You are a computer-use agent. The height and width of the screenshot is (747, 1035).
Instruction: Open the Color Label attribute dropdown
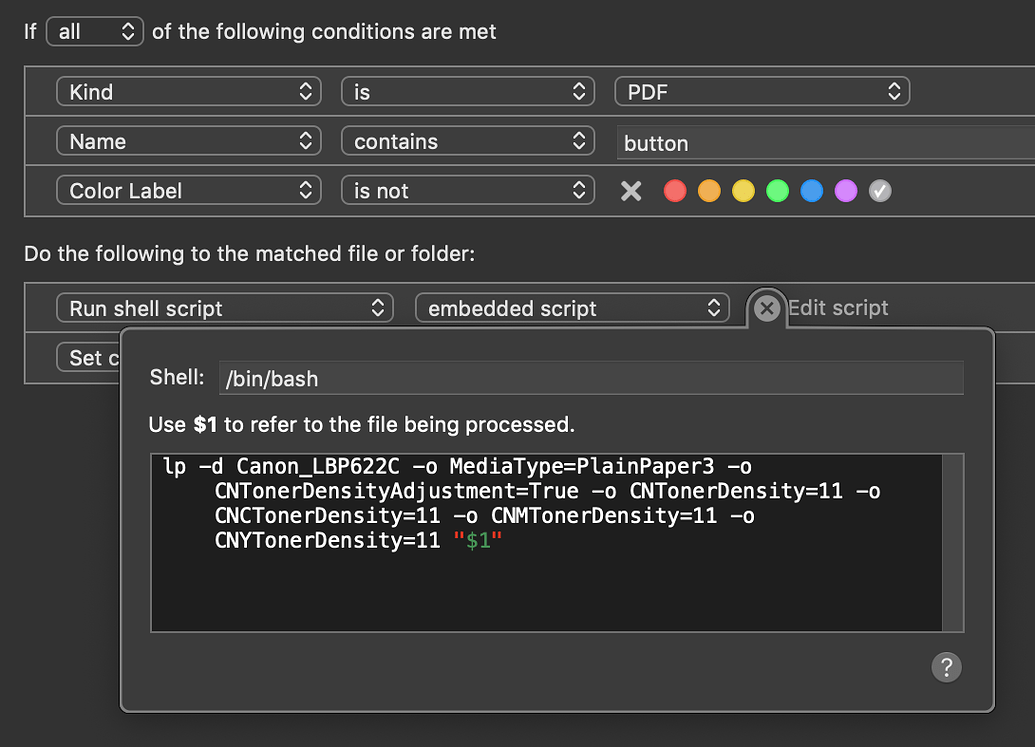click(x=188, y=191)
